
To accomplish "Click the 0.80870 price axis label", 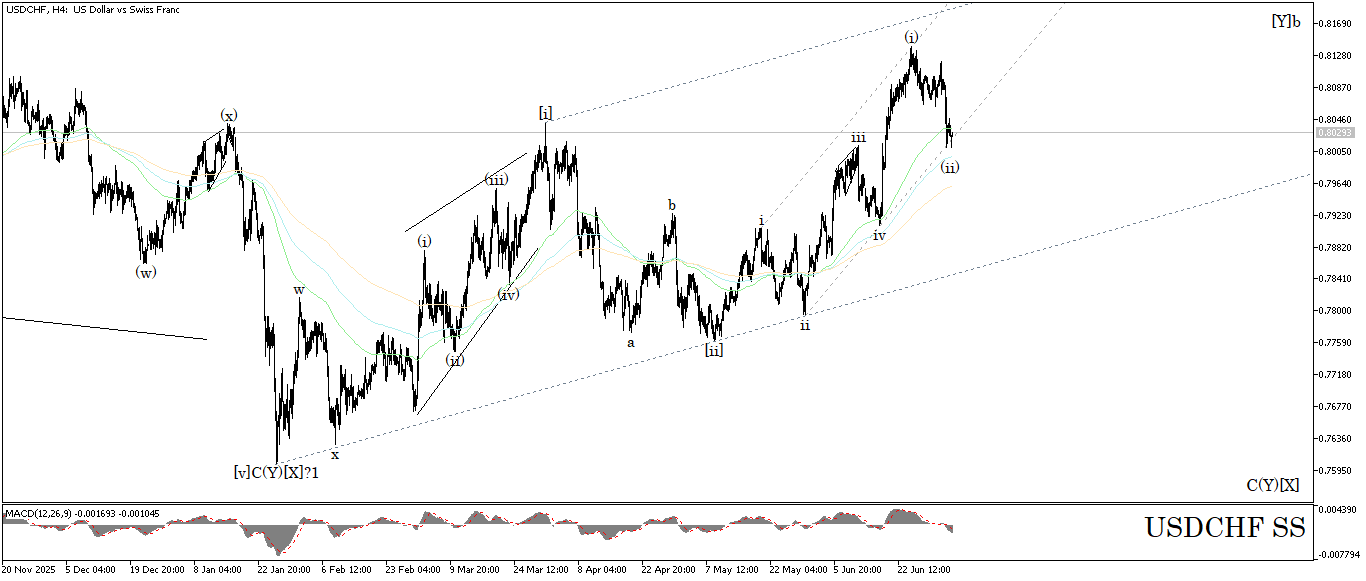I will (x=1335, y=87).
